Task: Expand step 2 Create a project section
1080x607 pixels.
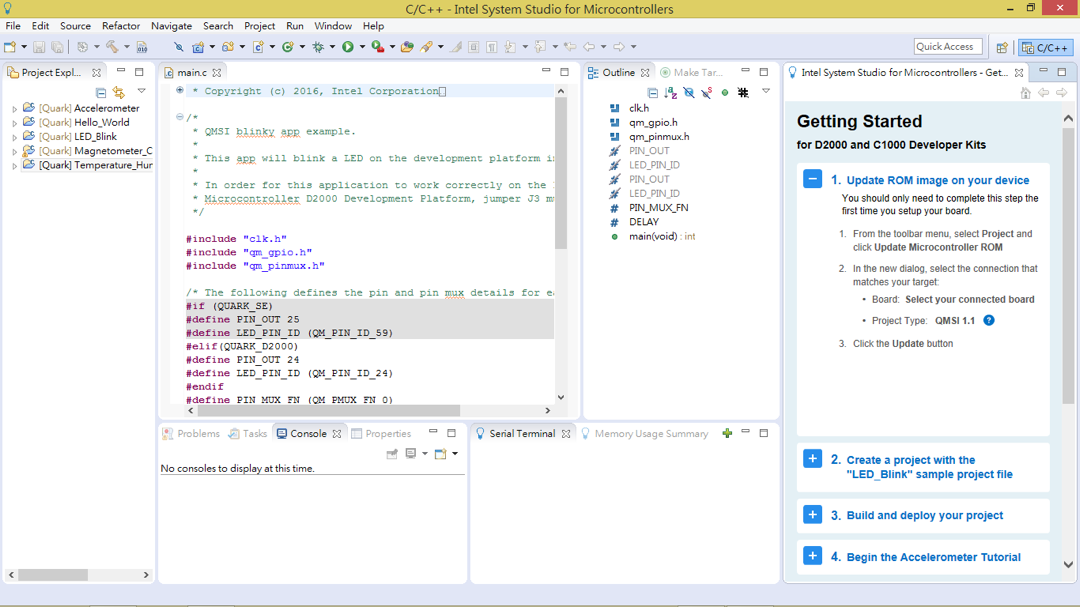Action: [x=812, y=459]
